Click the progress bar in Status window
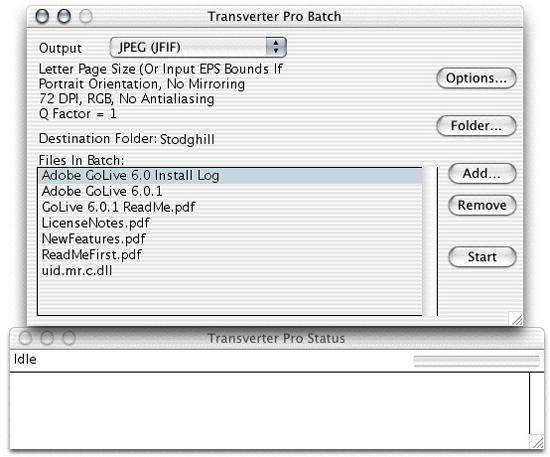Screen dimensions: 550x457 point(476,361)
